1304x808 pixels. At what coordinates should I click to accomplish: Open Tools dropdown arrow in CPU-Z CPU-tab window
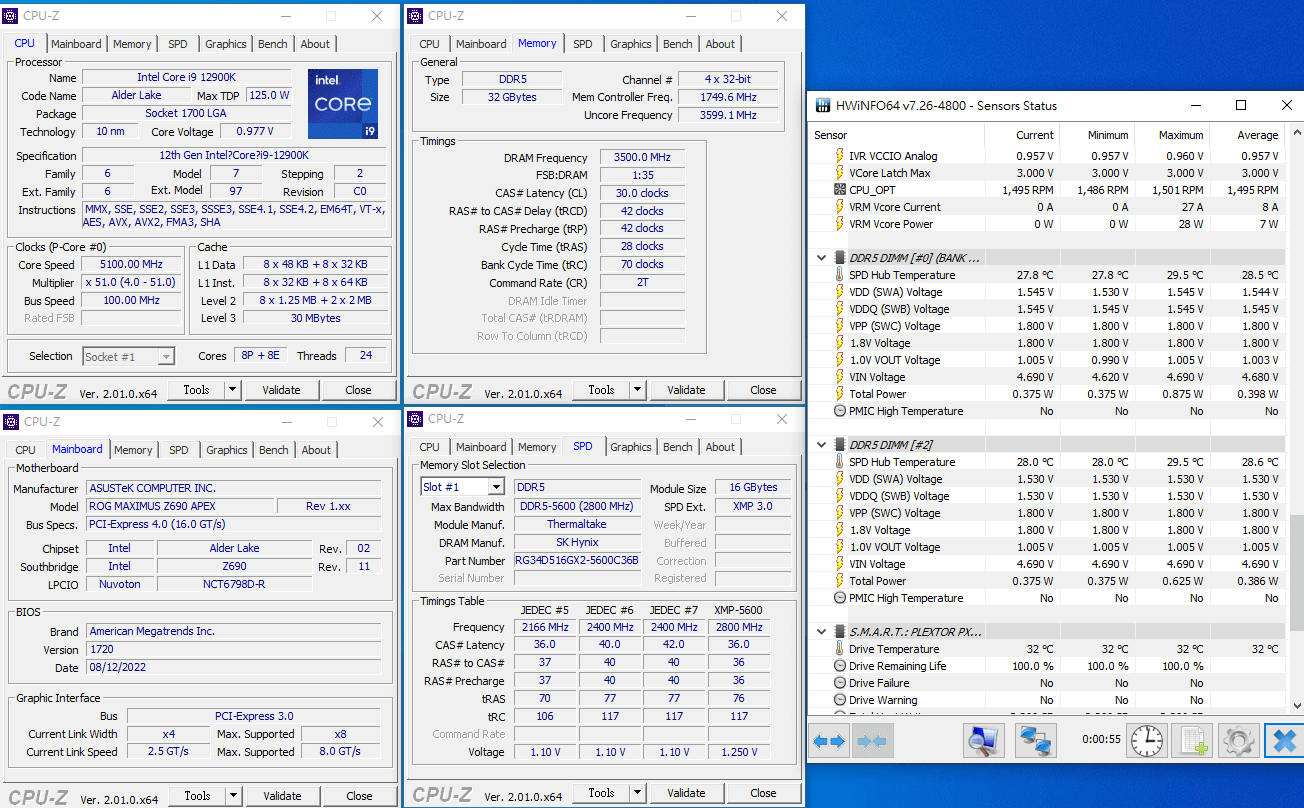click(233, 390)
